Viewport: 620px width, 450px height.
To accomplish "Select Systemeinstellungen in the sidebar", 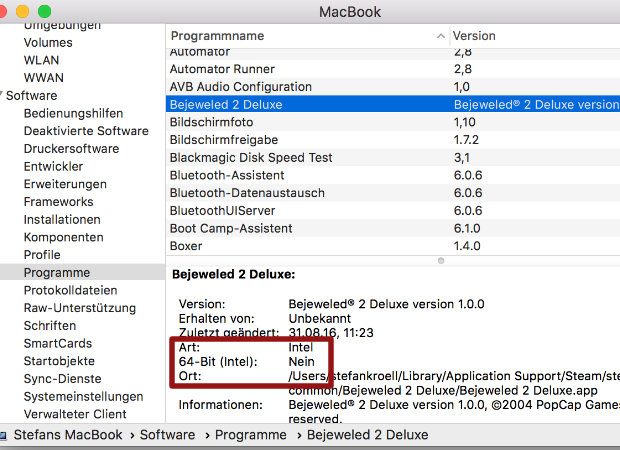I will coord(83,396).
